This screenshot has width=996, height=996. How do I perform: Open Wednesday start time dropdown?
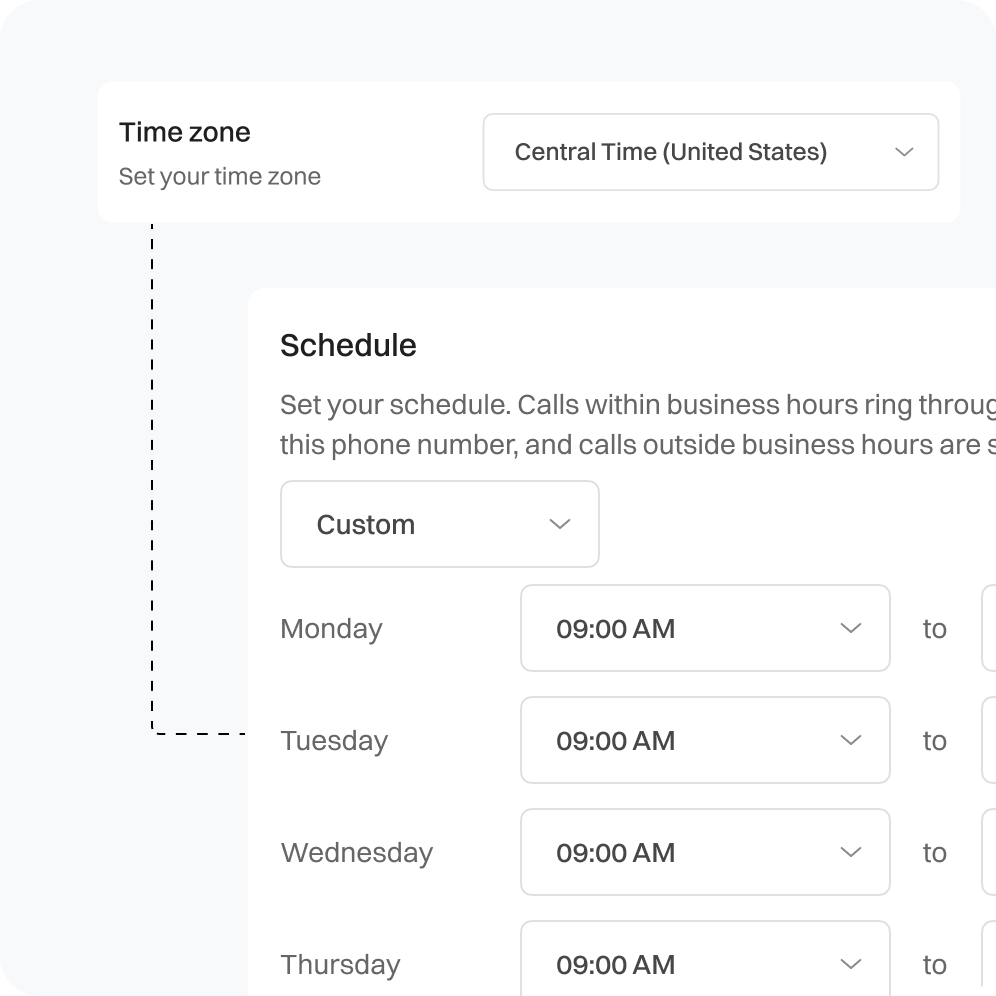[x=704, y=852]
